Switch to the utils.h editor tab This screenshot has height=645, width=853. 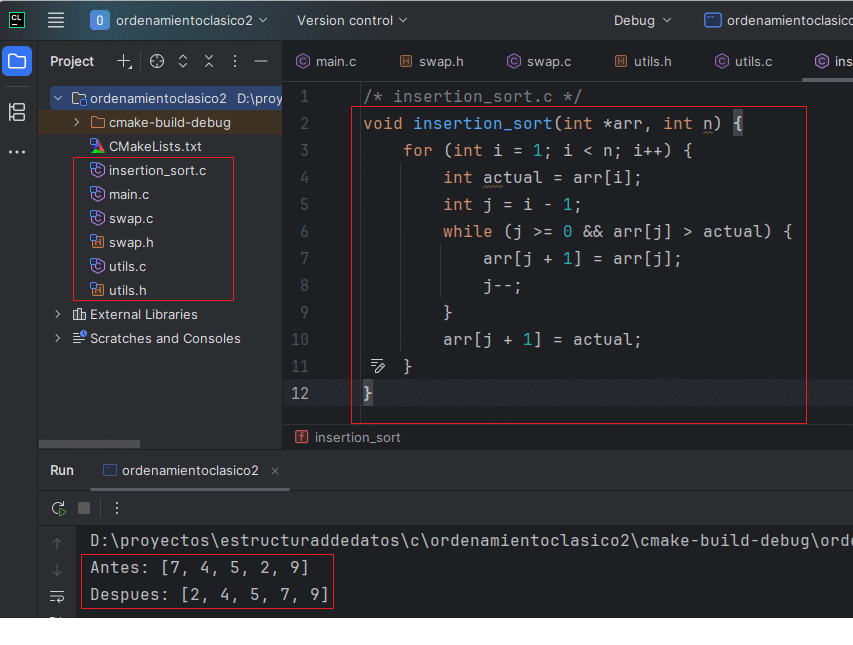click(x=650, y=61)
